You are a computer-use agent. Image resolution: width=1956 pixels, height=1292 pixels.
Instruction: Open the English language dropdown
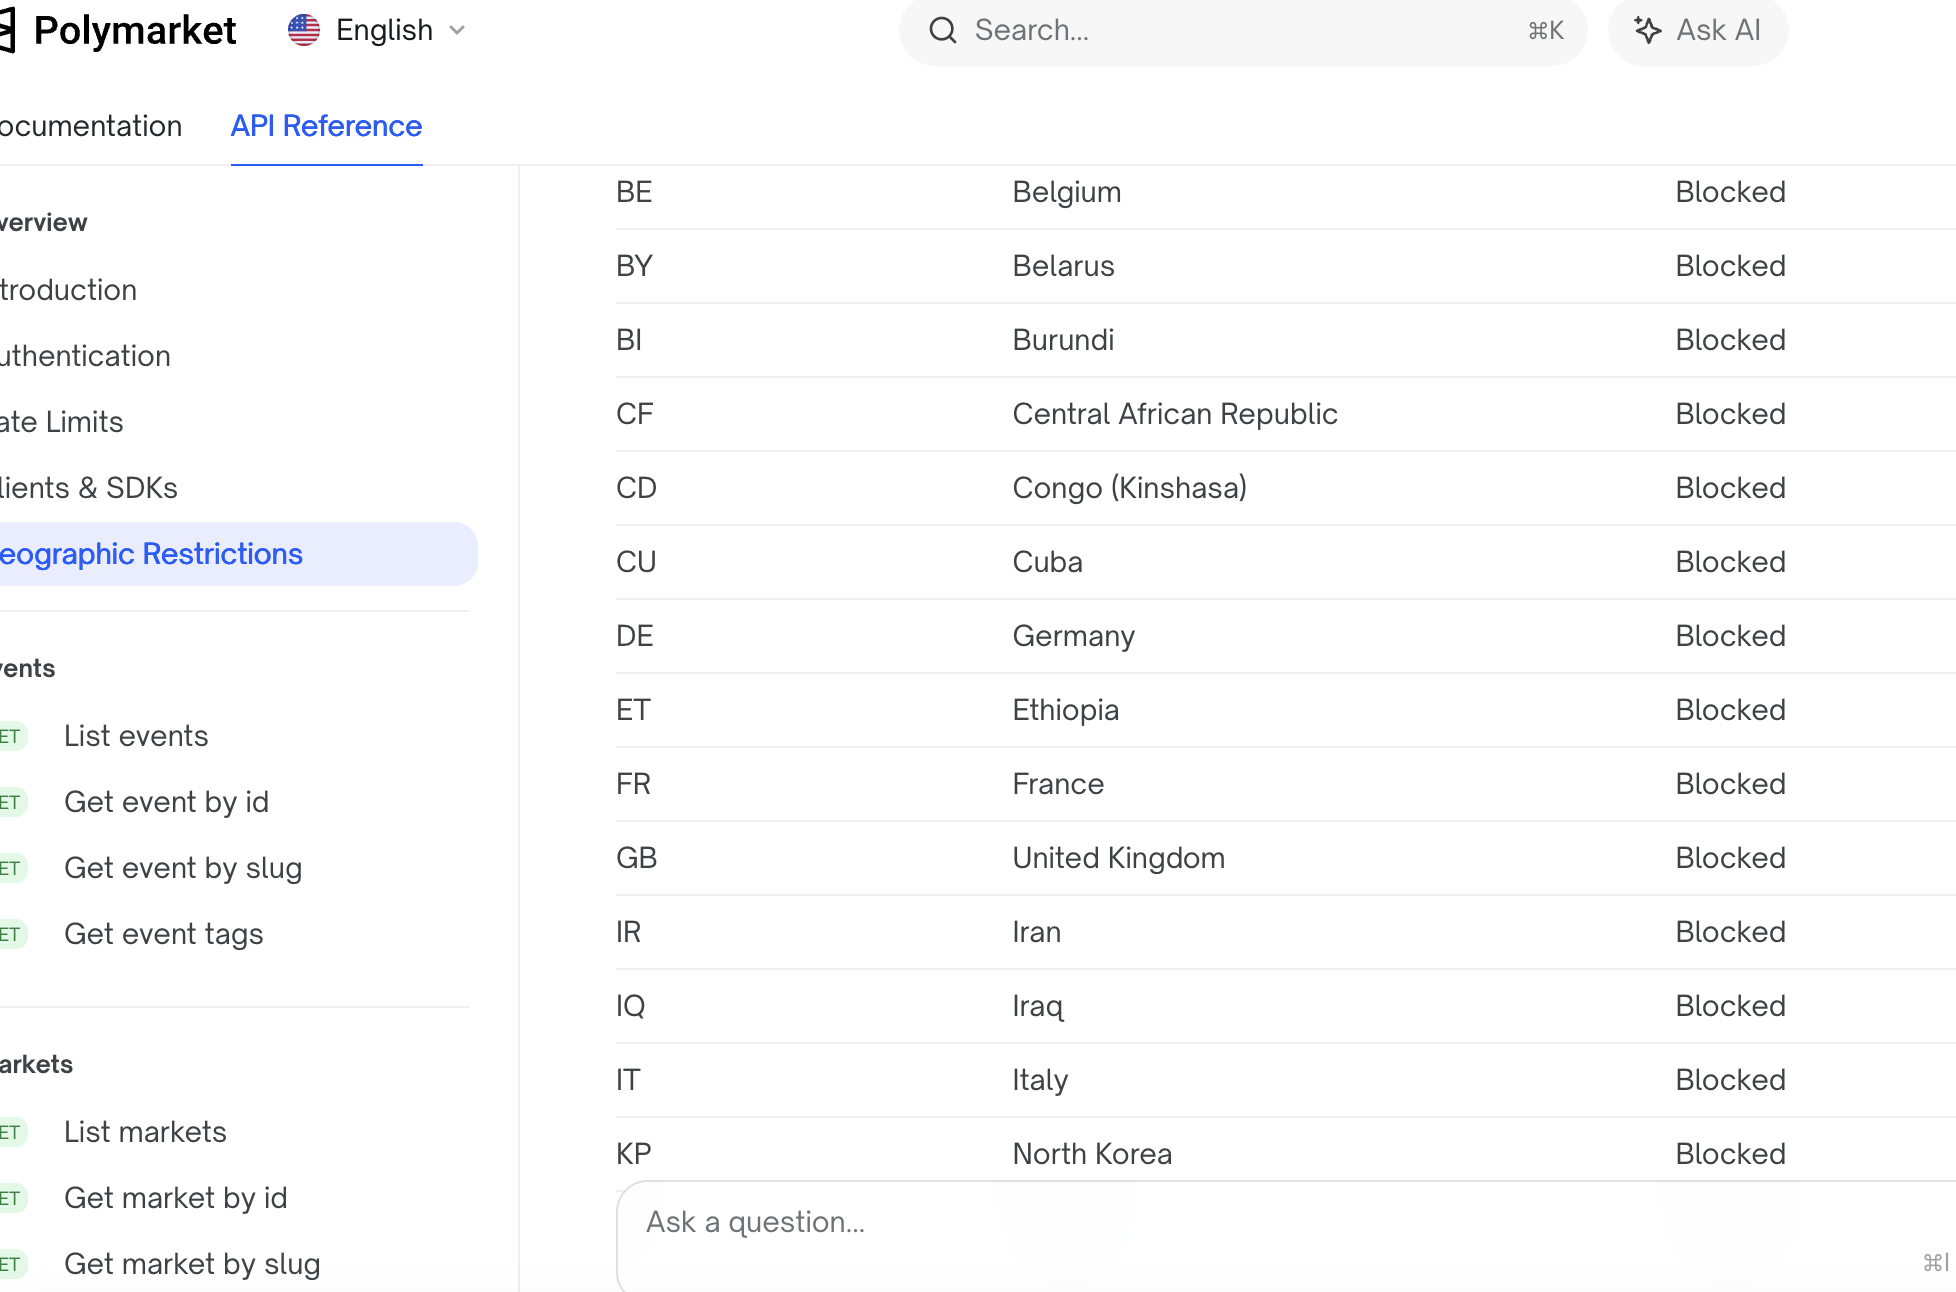(x=383, y=30)
